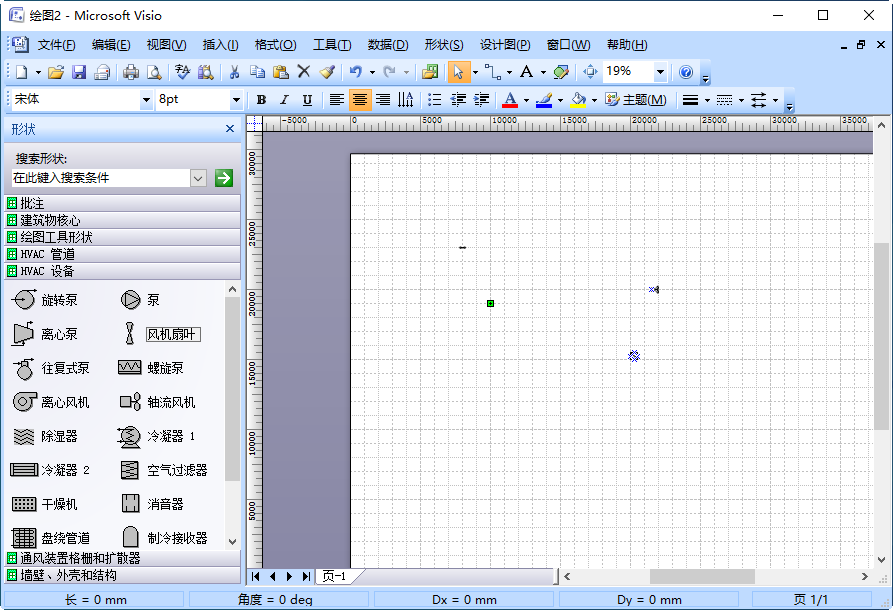893x610 pixels.
Task: Expand the 通风装置格栅和扩散器 stencil
Action: pos(122,558)
